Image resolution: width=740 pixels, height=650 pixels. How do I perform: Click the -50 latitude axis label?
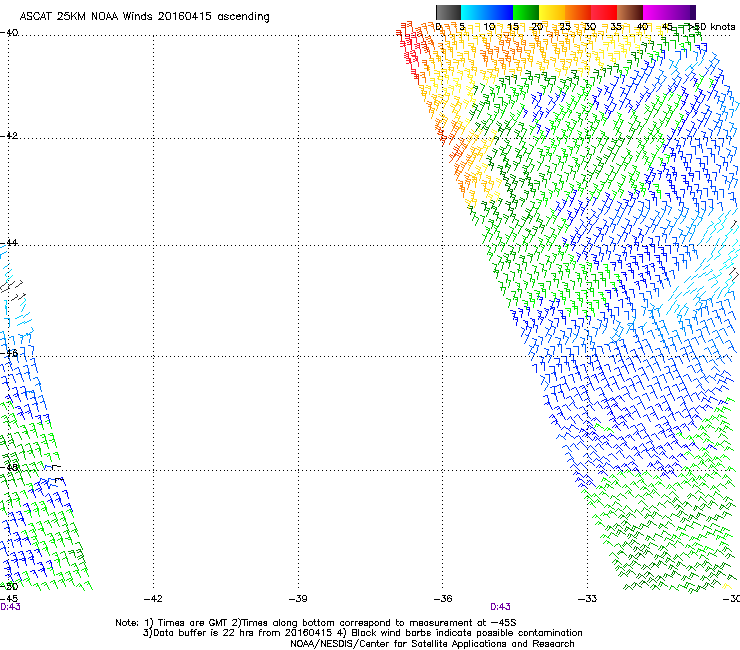pyautogui.click(x=9, y=586)
